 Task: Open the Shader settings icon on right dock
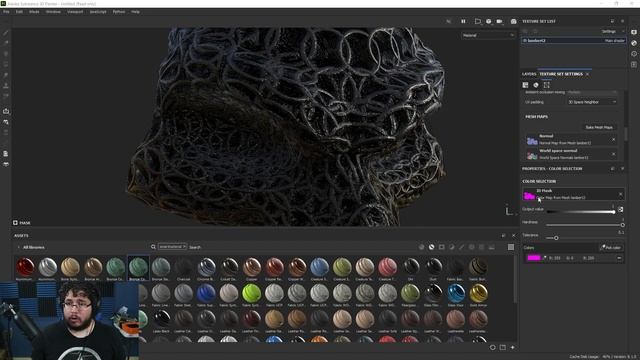634,43
